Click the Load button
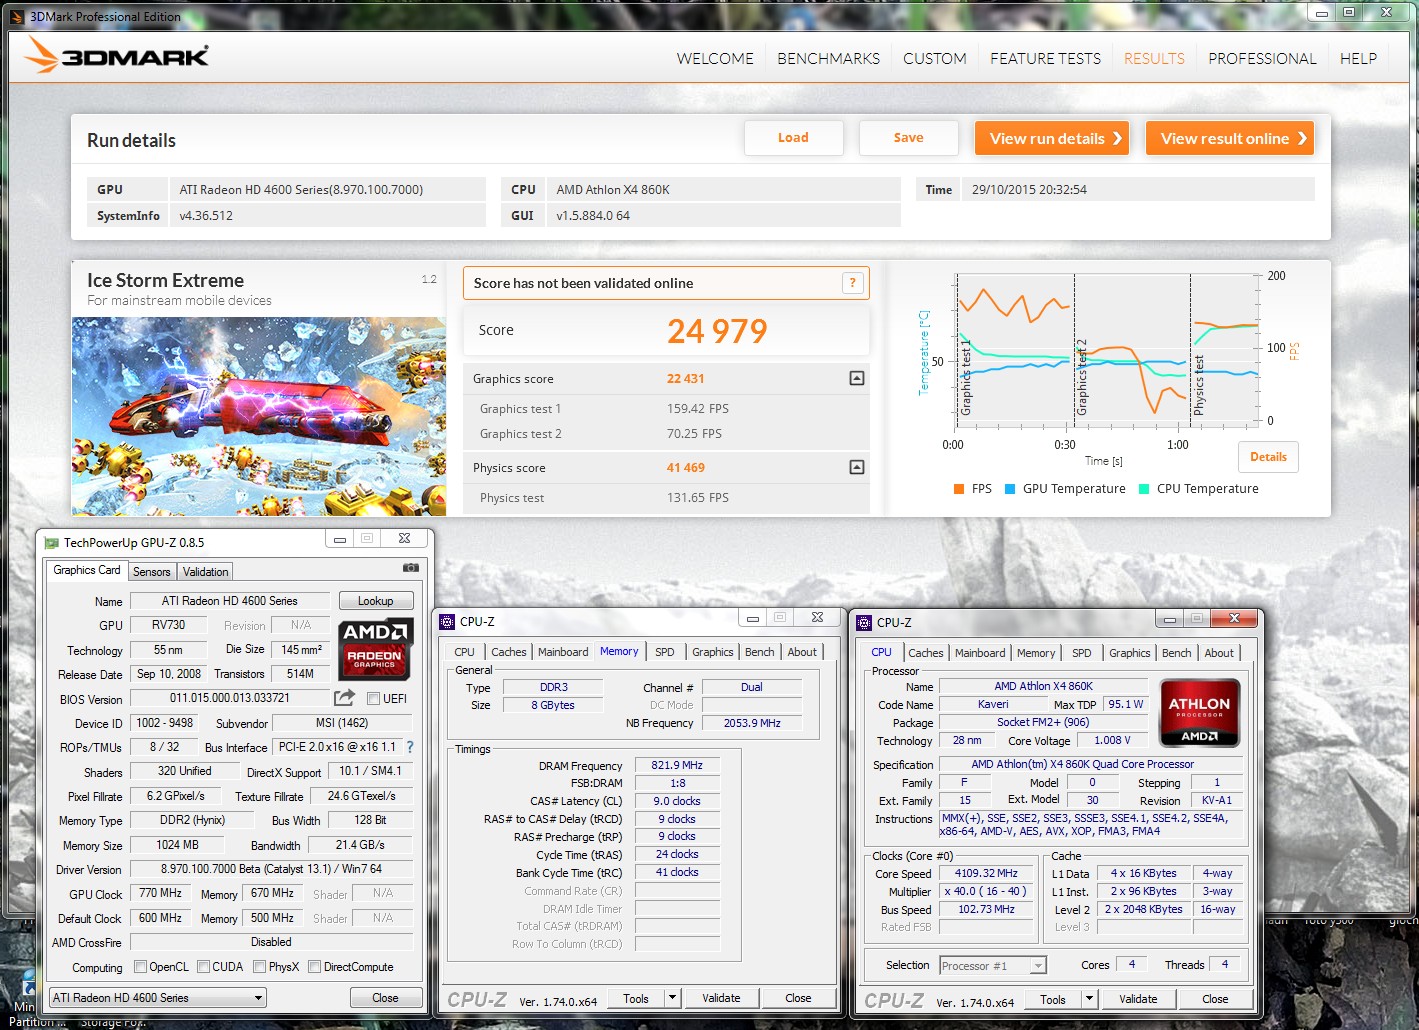Image resolution: width=1419 pixels, height=1030 pixels. point(794,138)
